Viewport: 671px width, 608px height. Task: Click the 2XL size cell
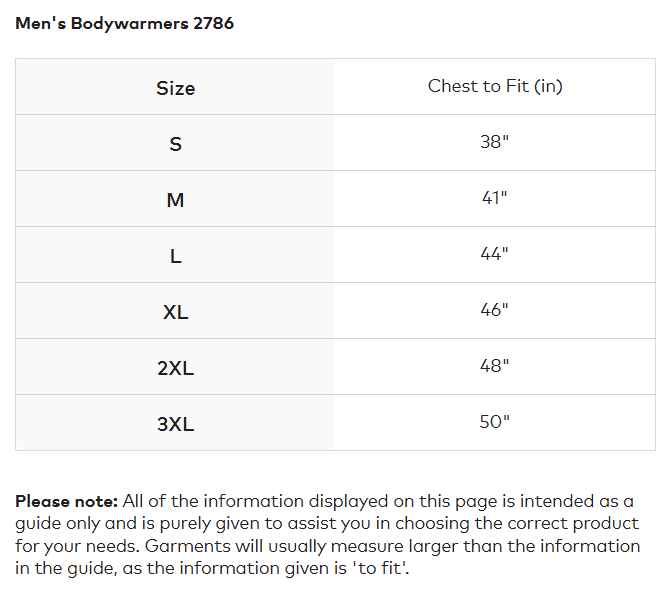click(175, 368)
